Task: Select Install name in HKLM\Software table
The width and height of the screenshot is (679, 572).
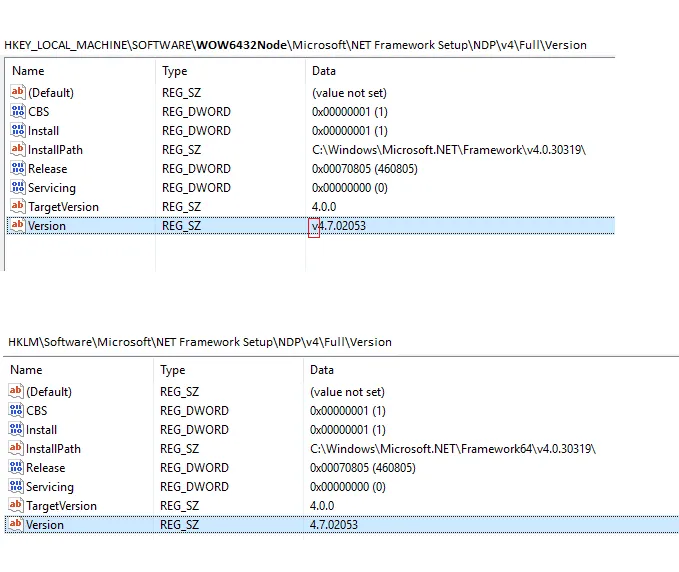Action: [x=42, y=430]
